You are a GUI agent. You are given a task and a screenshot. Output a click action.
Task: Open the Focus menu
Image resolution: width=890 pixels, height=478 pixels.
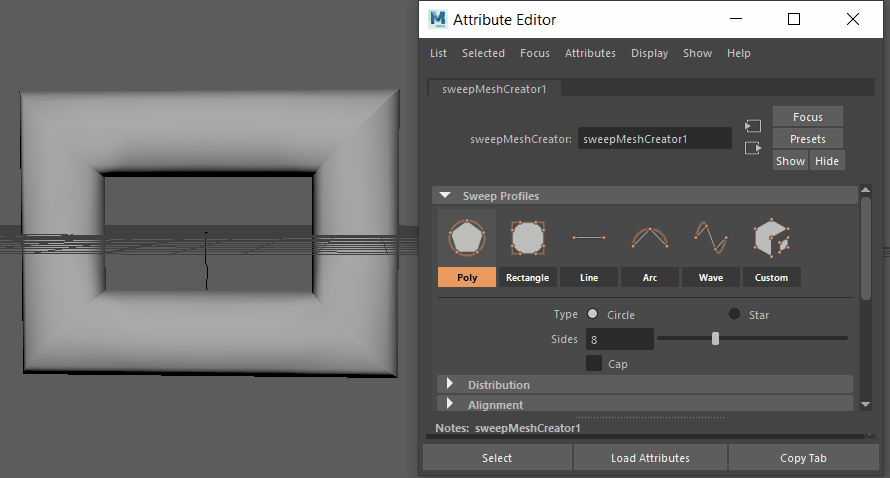point(535,53)
